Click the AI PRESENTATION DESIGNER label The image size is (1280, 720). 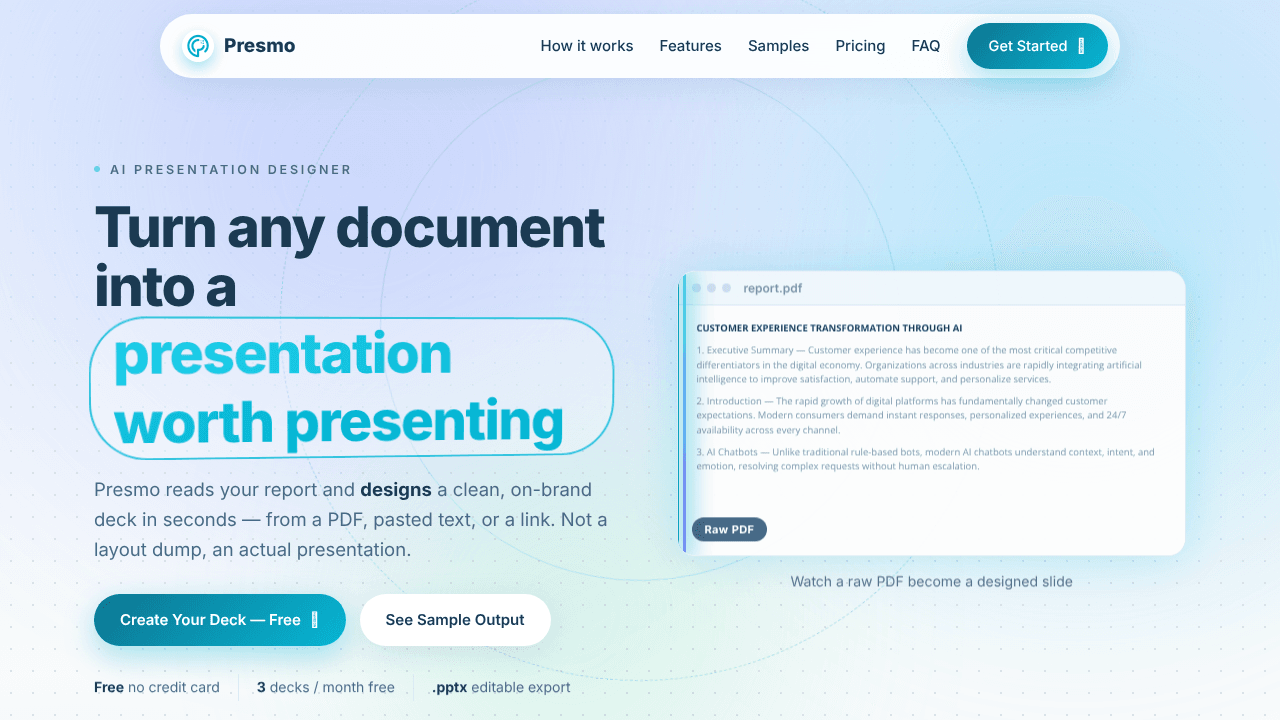click(231, 170)
